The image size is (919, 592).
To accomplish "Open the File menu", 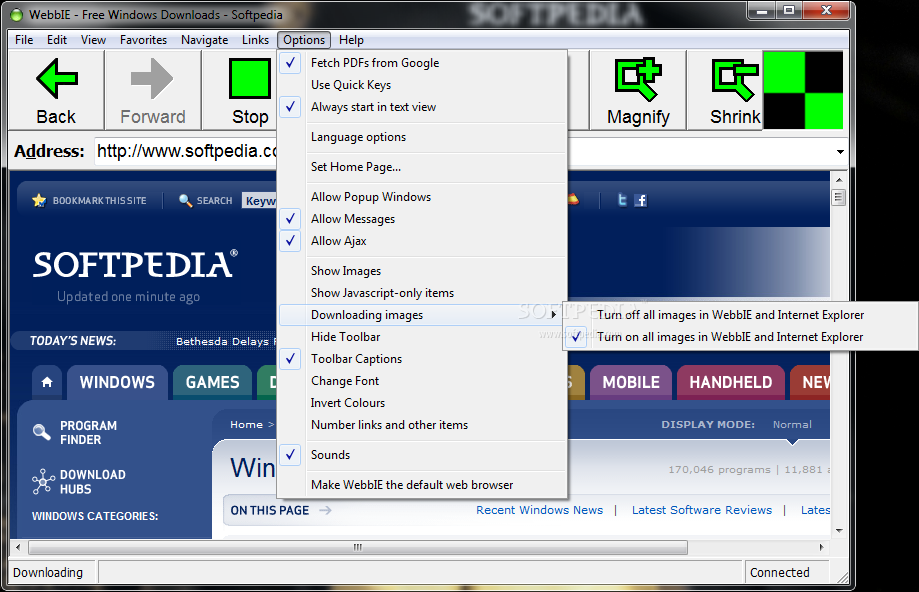I will pyautogui.click(x=24, y=40).
